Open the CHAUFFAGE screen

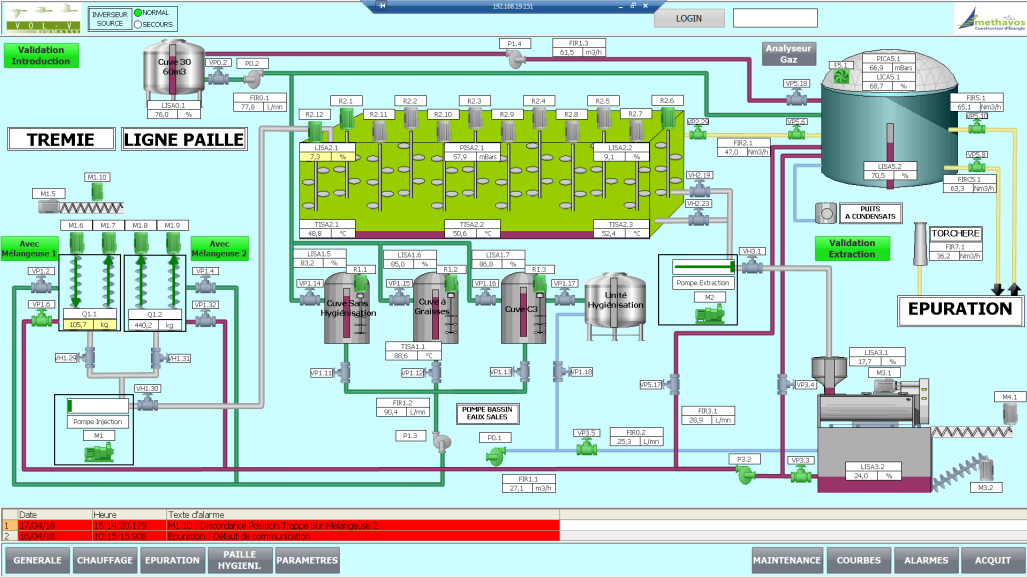coord(105,561)
